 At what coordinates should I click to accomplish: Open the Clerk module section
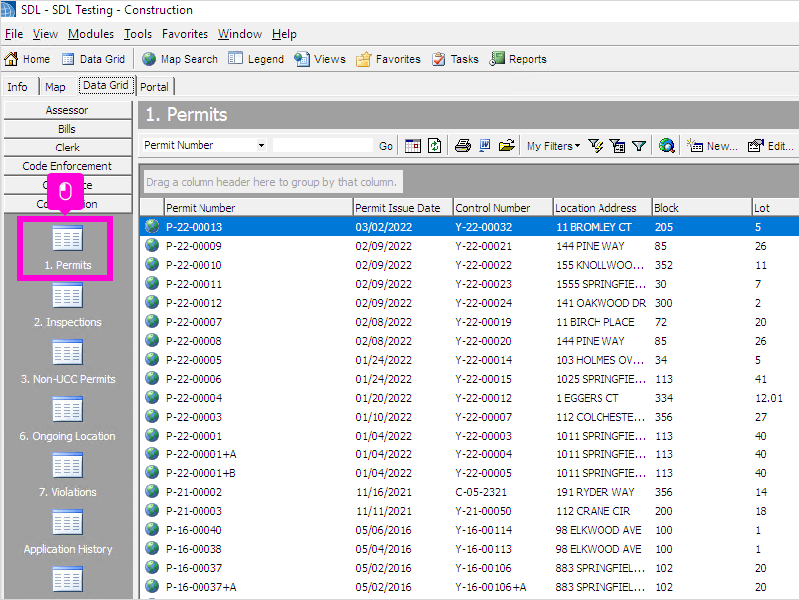(x=67, y=147)
